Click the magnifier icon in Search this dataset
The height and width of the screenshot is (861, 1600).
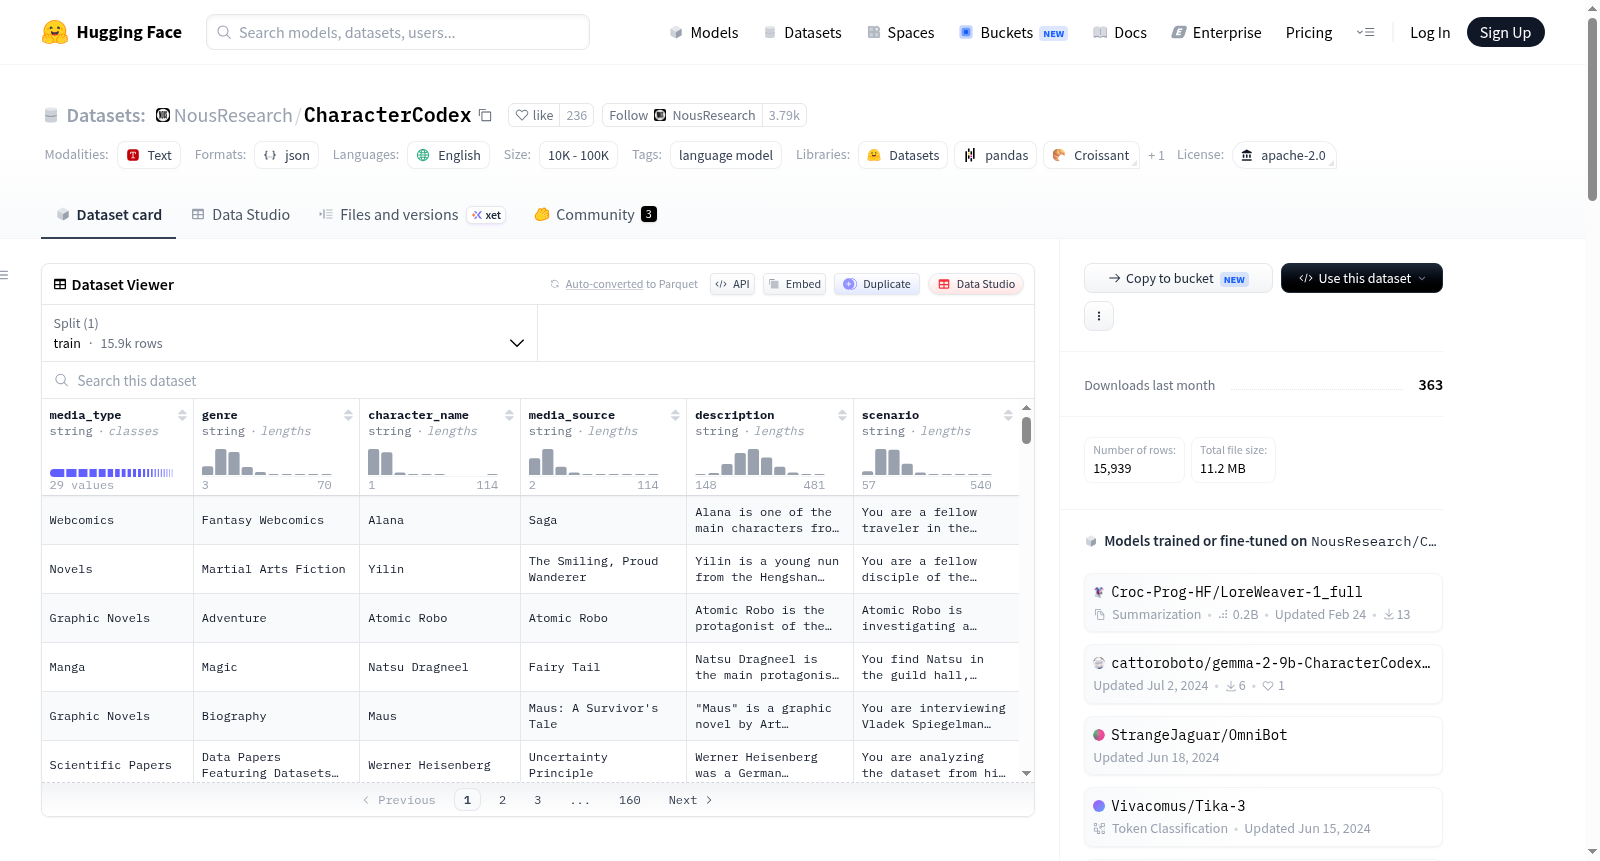(x=62, y=380)
